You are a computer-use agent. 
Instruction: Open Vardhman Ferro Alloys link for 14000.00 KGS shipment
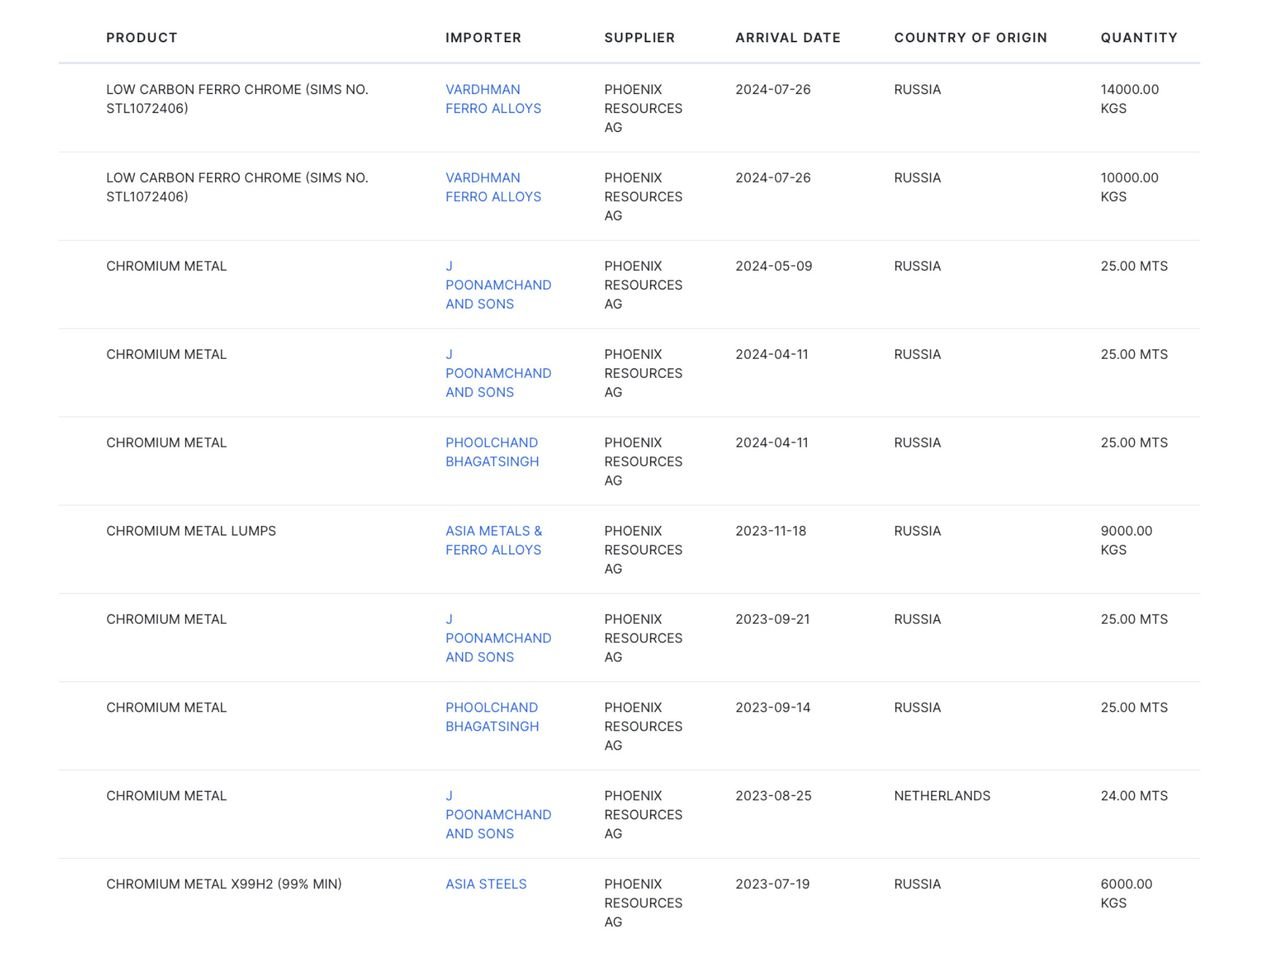click(493, 99)
